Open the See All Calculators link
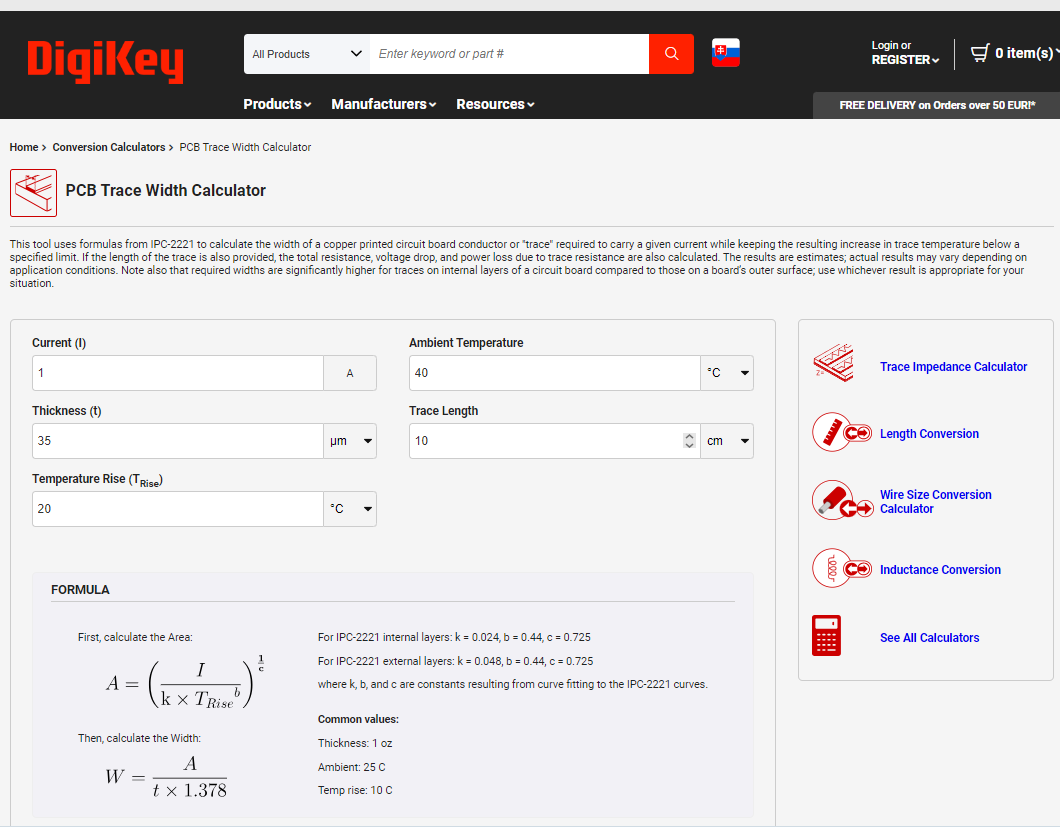 [929, 638]
